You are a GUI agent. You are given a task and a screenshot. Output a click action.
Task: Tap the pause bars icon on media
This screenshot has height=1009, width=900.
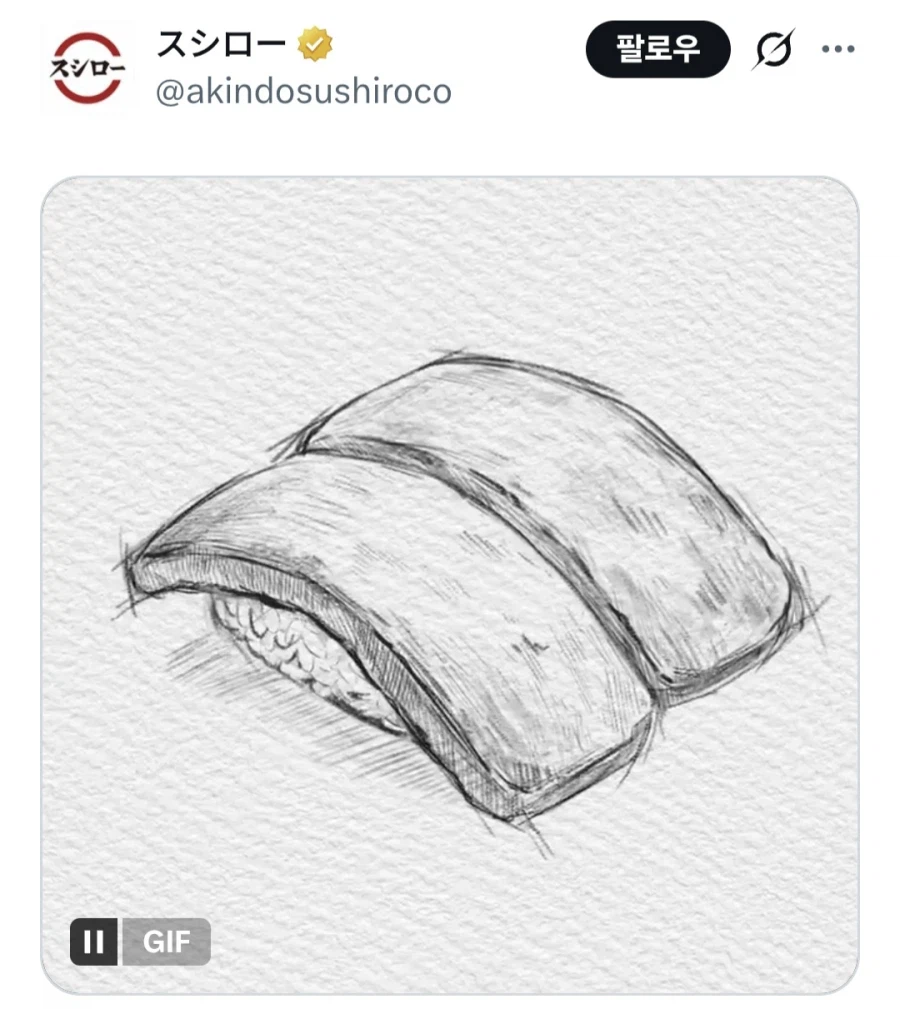click(94, 941)
